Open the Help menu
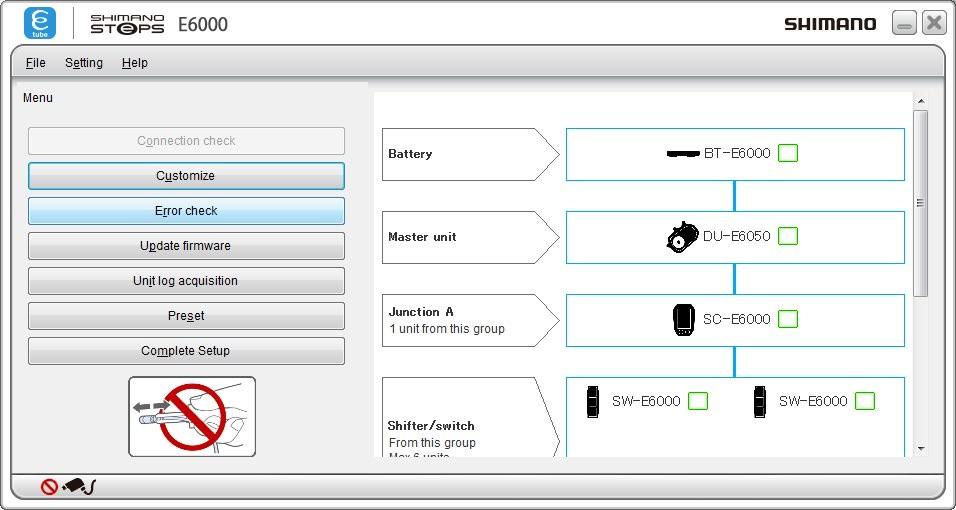The image size is (956, 510). tap(134, 63)
